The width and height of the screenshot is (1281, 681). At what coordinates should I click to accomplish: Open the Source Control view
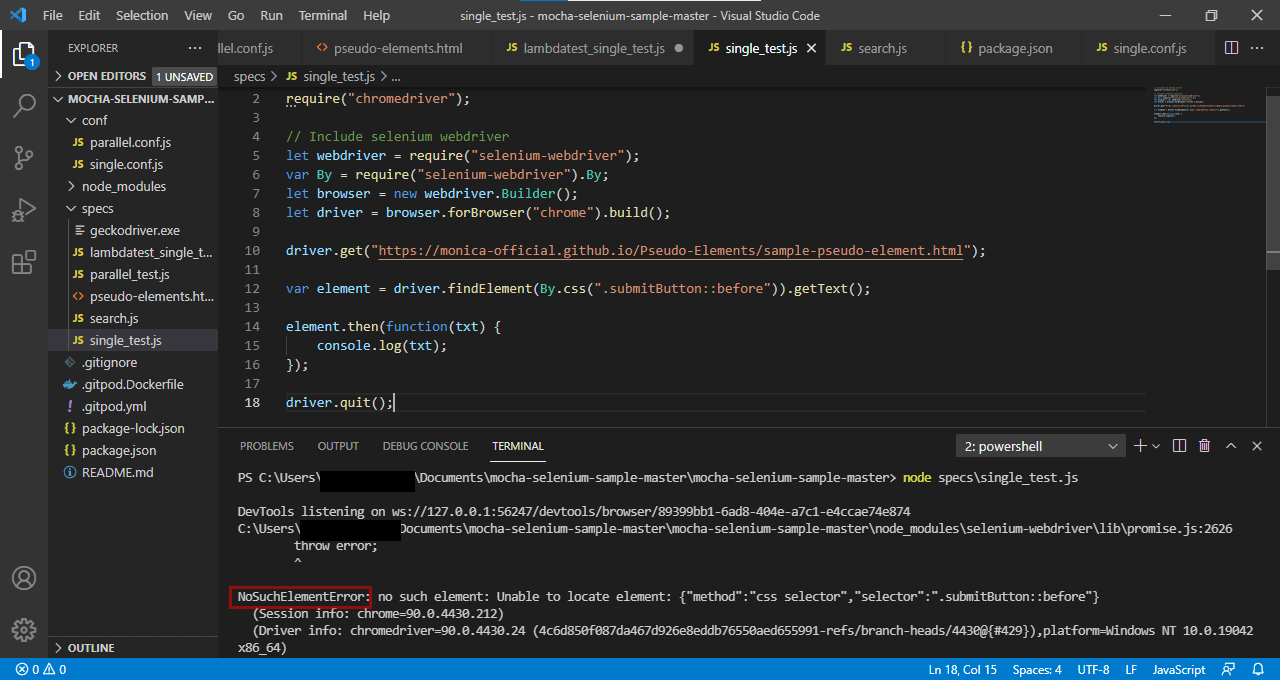click(24, 158)
